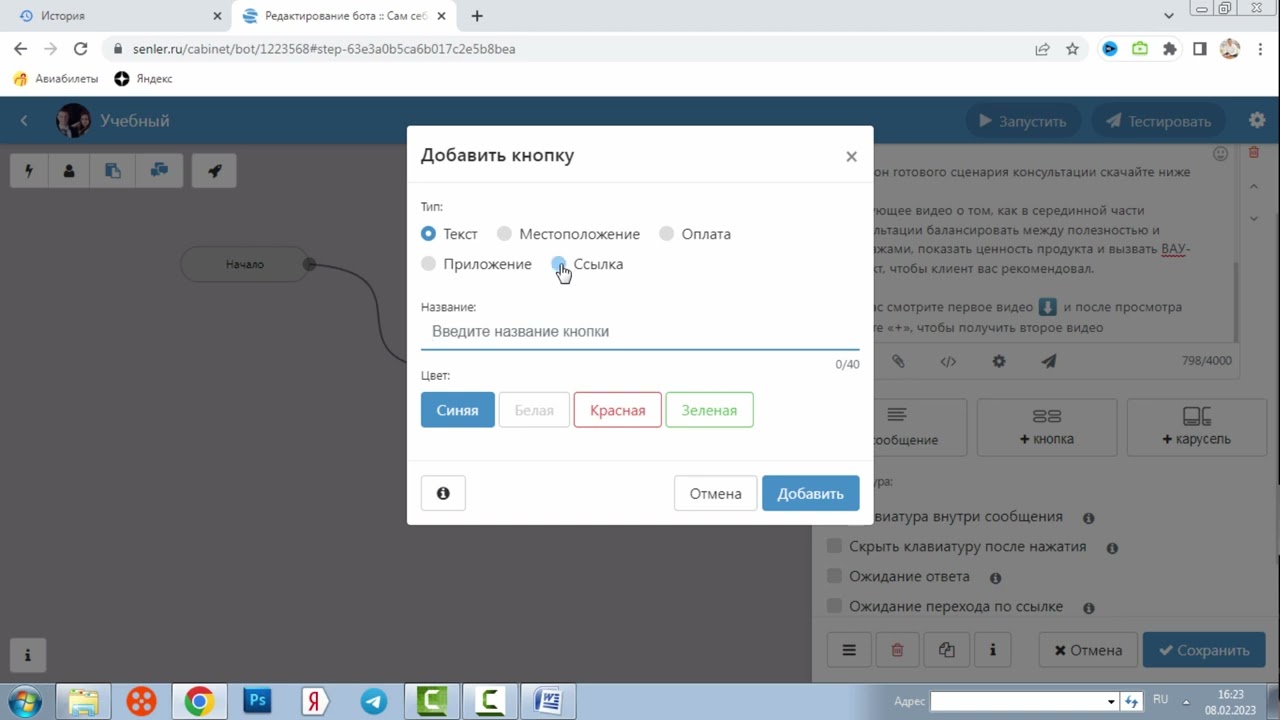Click the rocket toolbar icon

[x=214, y=171]
